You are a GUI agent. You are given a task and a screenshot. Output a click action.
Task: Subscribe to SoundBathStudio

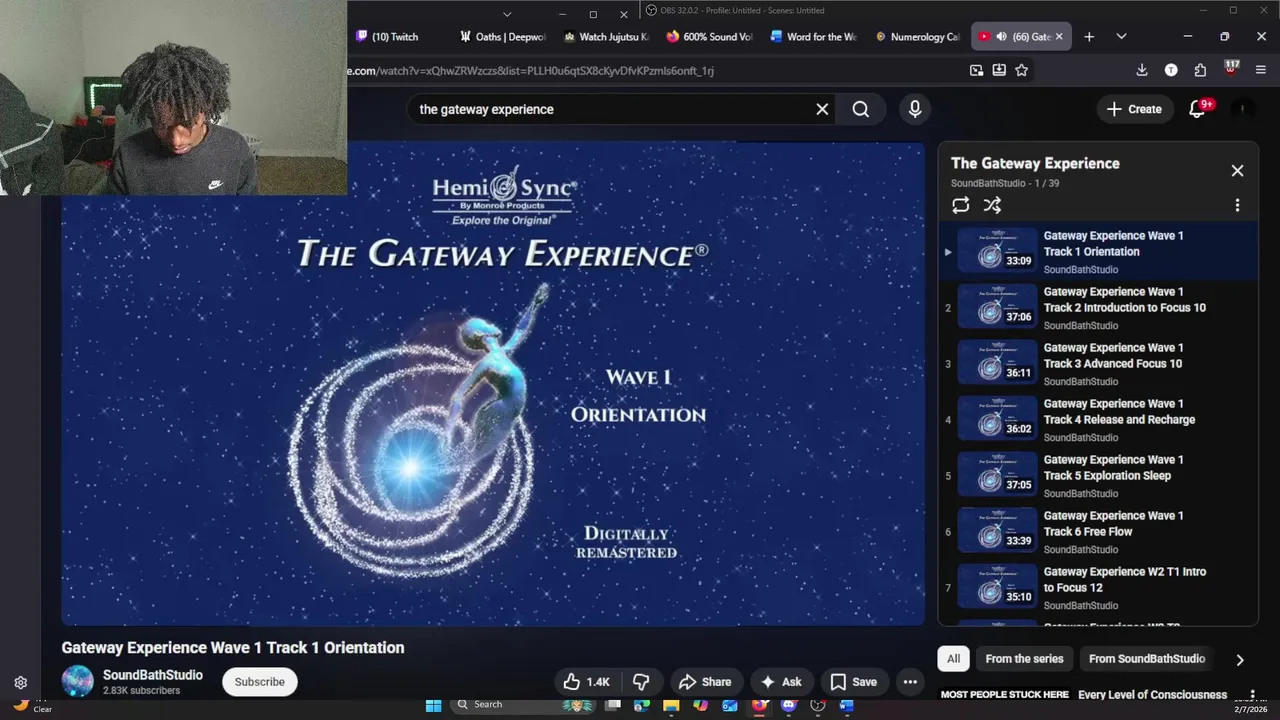pyautogui.click(x=259, y=682)
